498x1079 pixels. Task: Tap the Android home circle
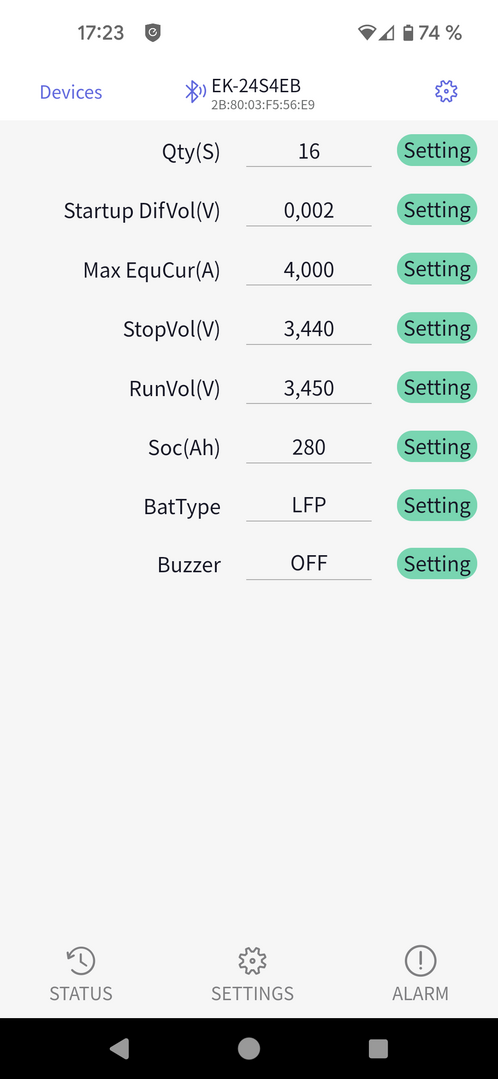click(249, 1048)
